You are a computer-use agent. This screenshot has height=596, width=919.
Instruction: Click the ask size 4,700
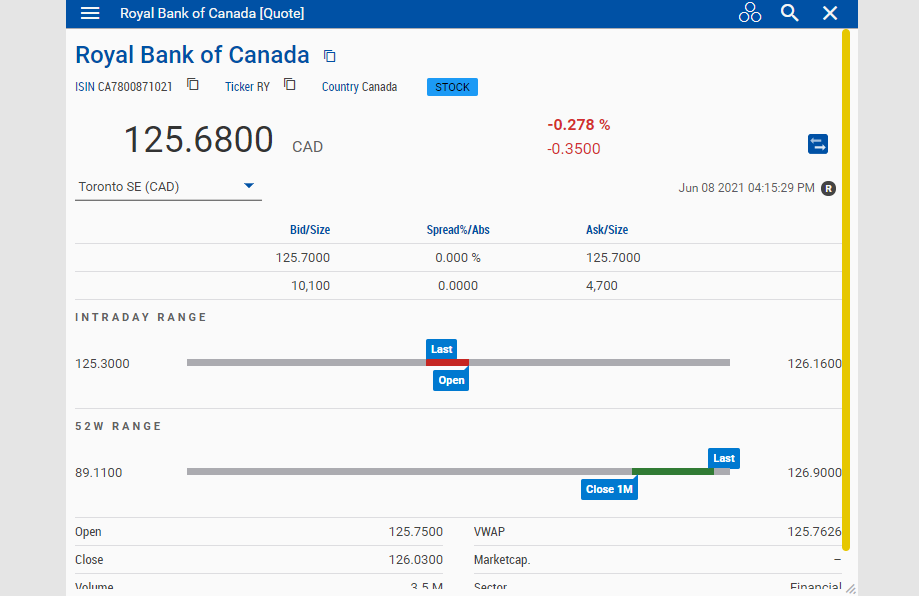(602, 286)
